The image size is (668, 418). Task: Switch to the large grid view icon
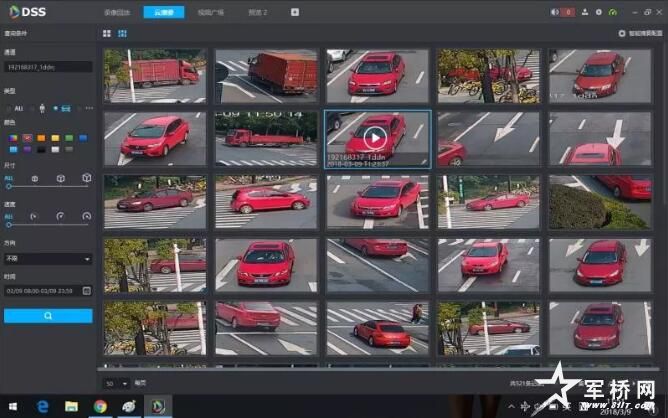tap(107, 33)
